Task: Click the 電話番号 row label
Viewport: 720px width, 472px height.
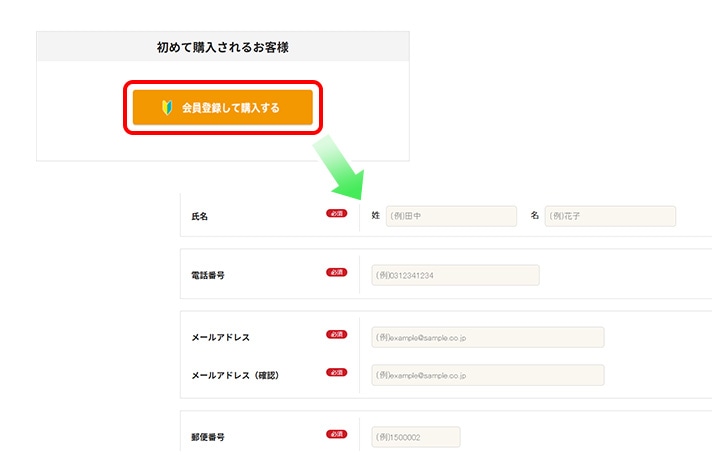Action: 207,275
